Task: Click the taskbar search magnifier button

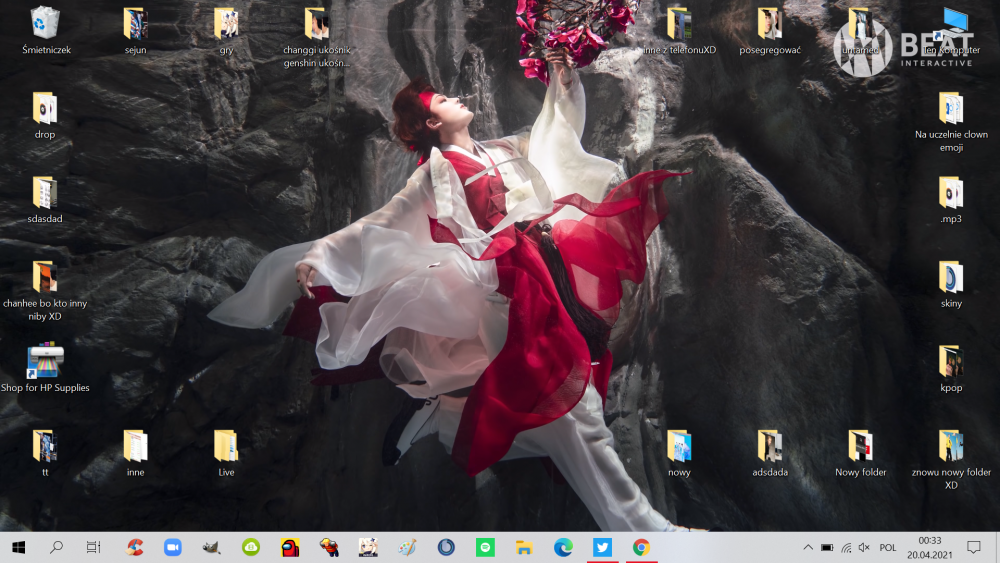Action: click(x=56, y=547)
